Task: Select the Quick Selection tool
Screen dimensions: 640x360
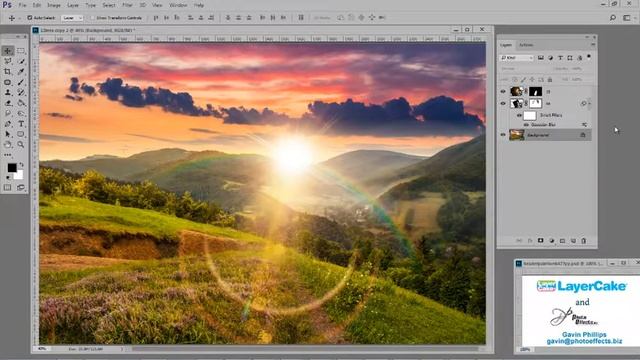Action: [21, 61]
